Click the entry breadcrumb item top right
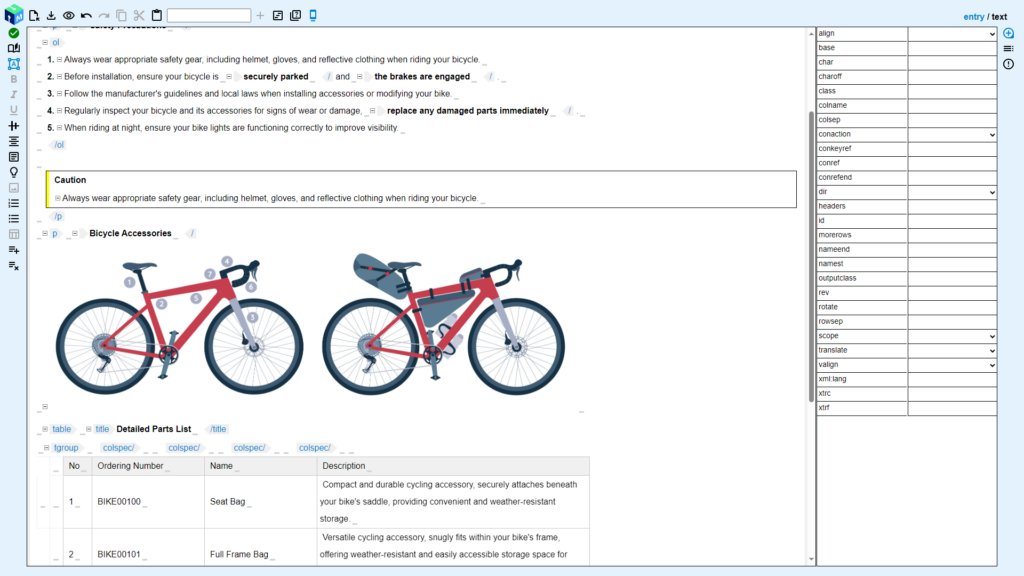The width and height of the screenshot is (1024, 576). pyautogui.click(x=973, y=16)
